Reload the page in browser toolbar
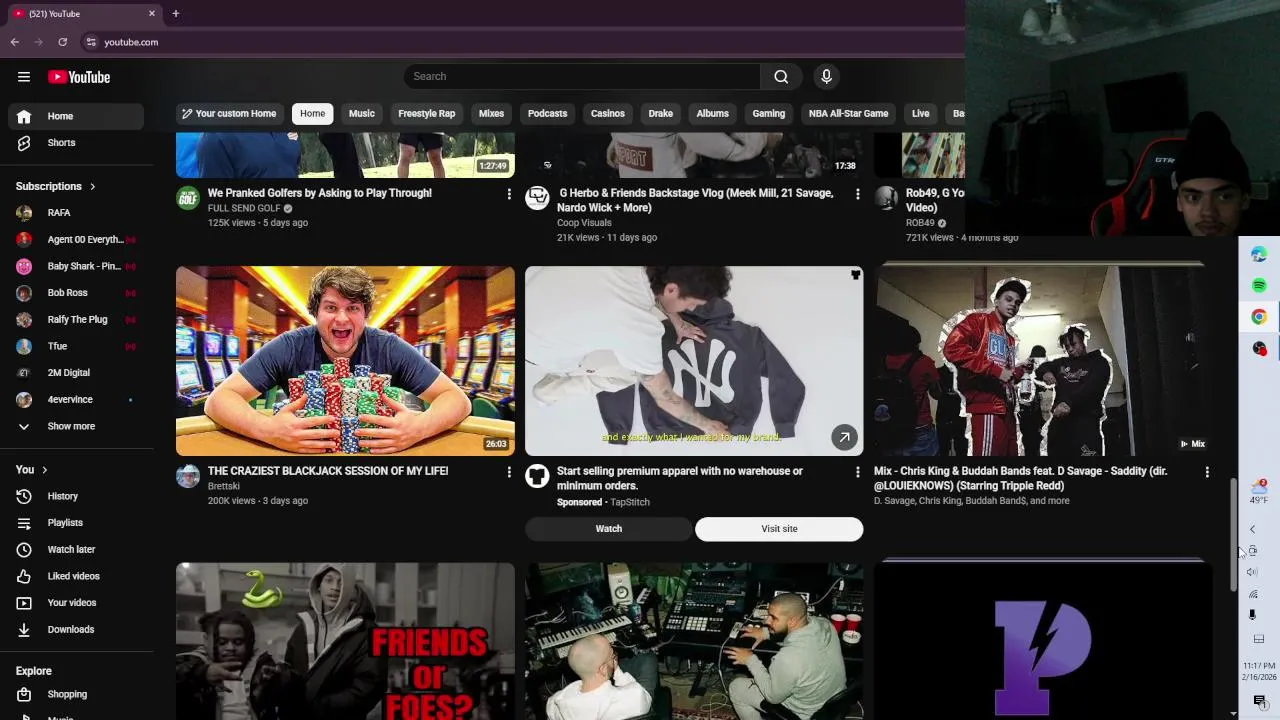Viewport: 1280px width, 720px height. [62, 42]
